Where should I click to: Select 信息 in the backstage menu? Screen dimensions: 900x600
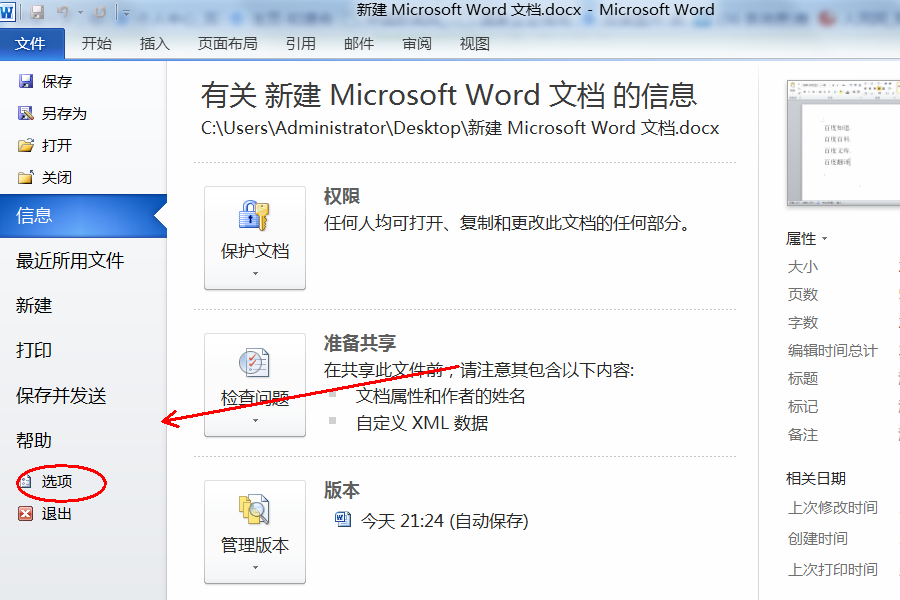pyautogui.click(x=83, y=216)
